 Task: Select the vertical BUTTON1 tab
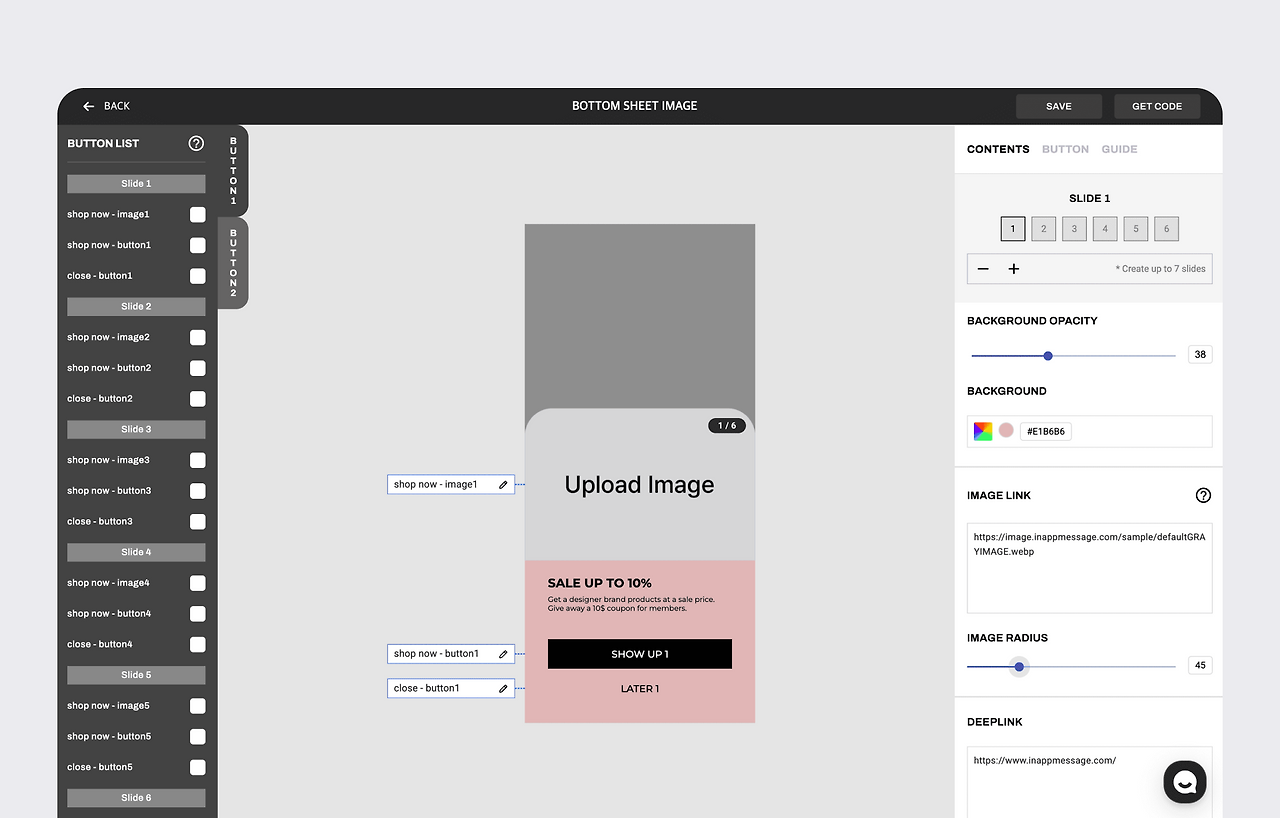pyautogui.click(x=233, y=170)
